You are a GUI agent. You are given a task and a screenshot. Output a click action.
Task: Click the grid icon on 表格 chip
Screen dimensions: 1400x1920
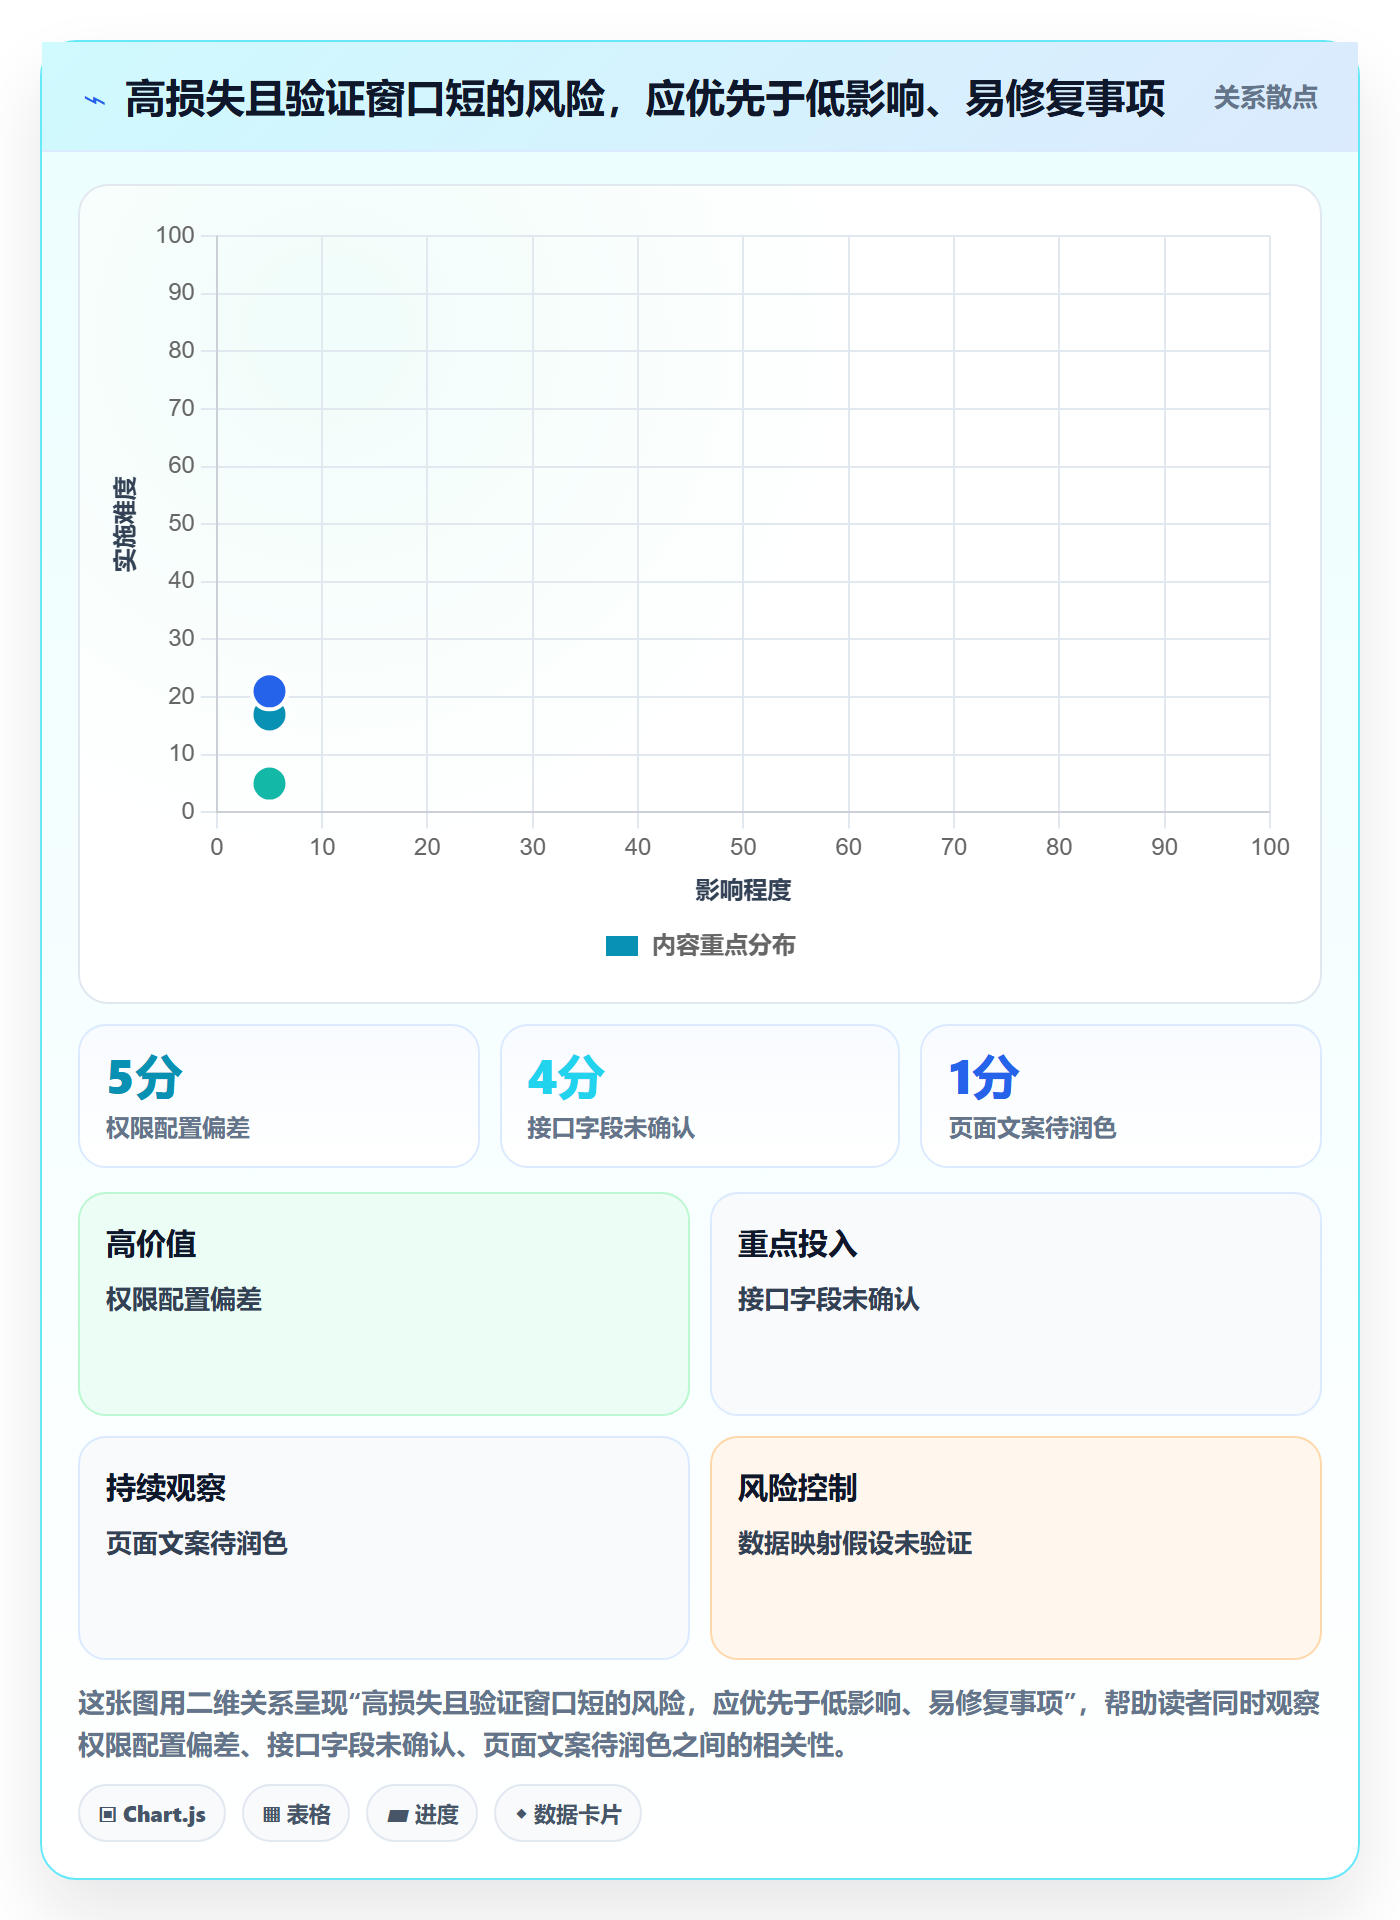[272, 1815]
